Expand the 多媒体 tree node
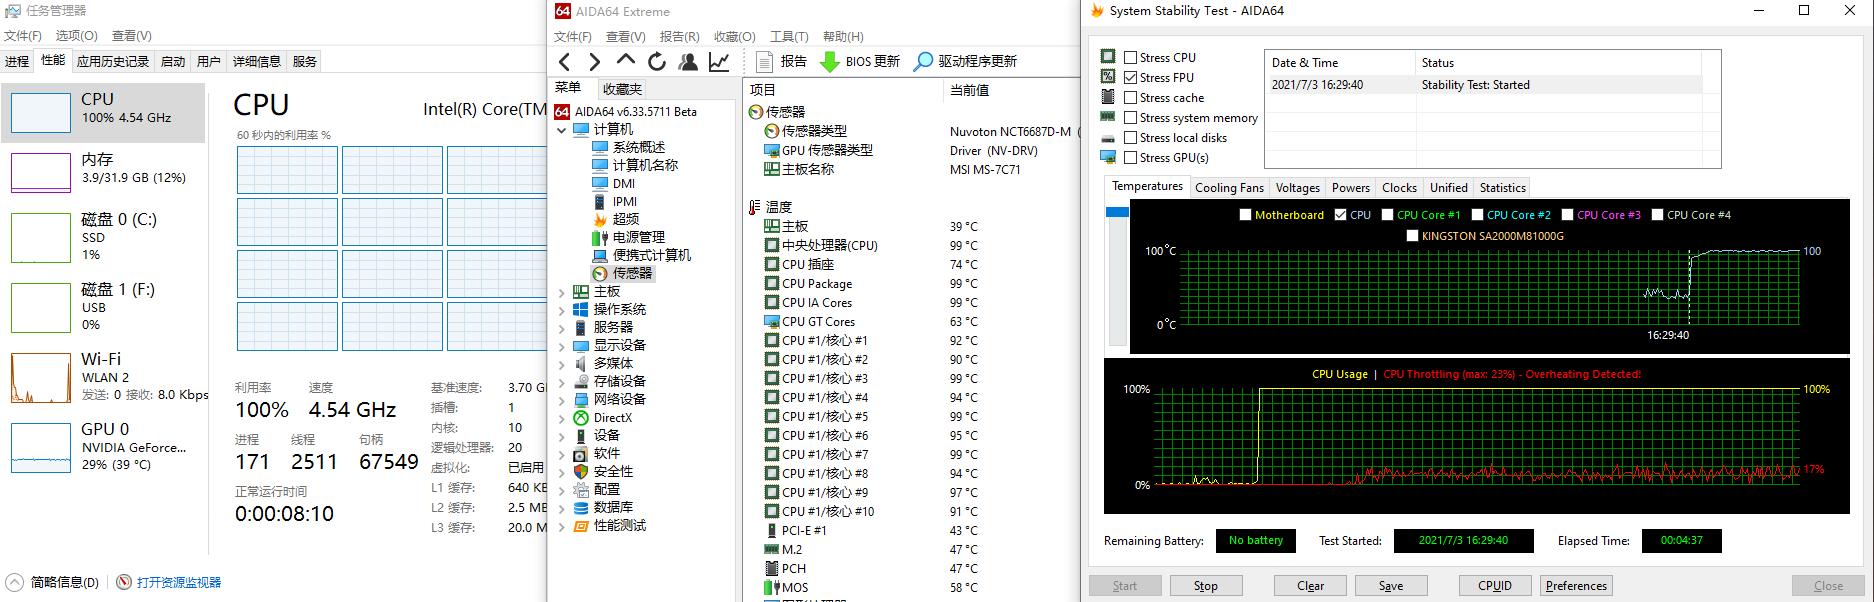The width and height of the screenshot is (1874, 602). [x=561, y=364]
